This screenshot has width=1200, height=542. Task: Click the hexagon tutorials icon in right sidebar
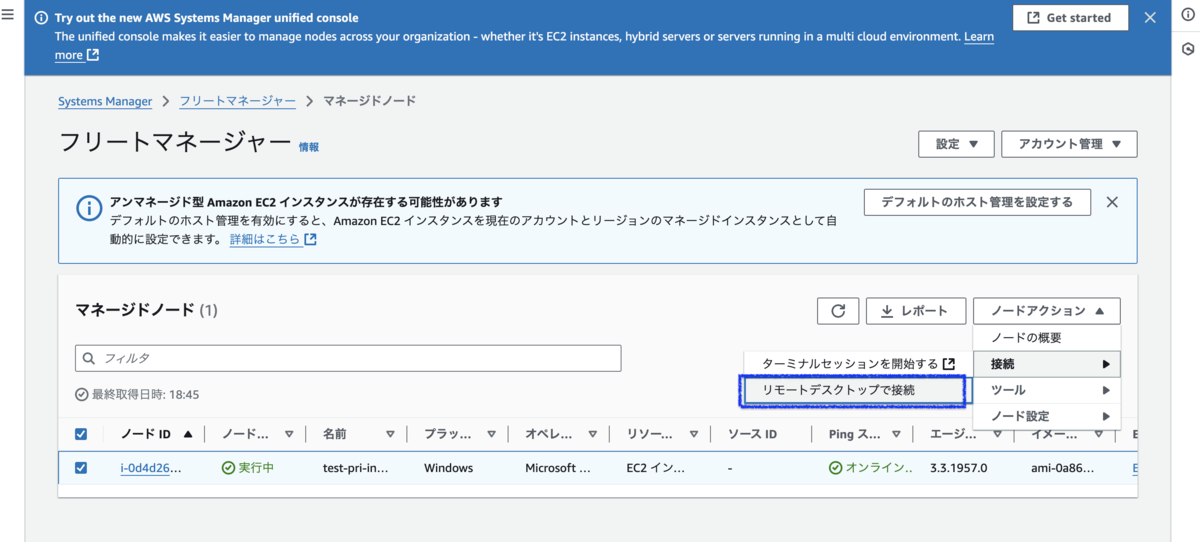1187,48
